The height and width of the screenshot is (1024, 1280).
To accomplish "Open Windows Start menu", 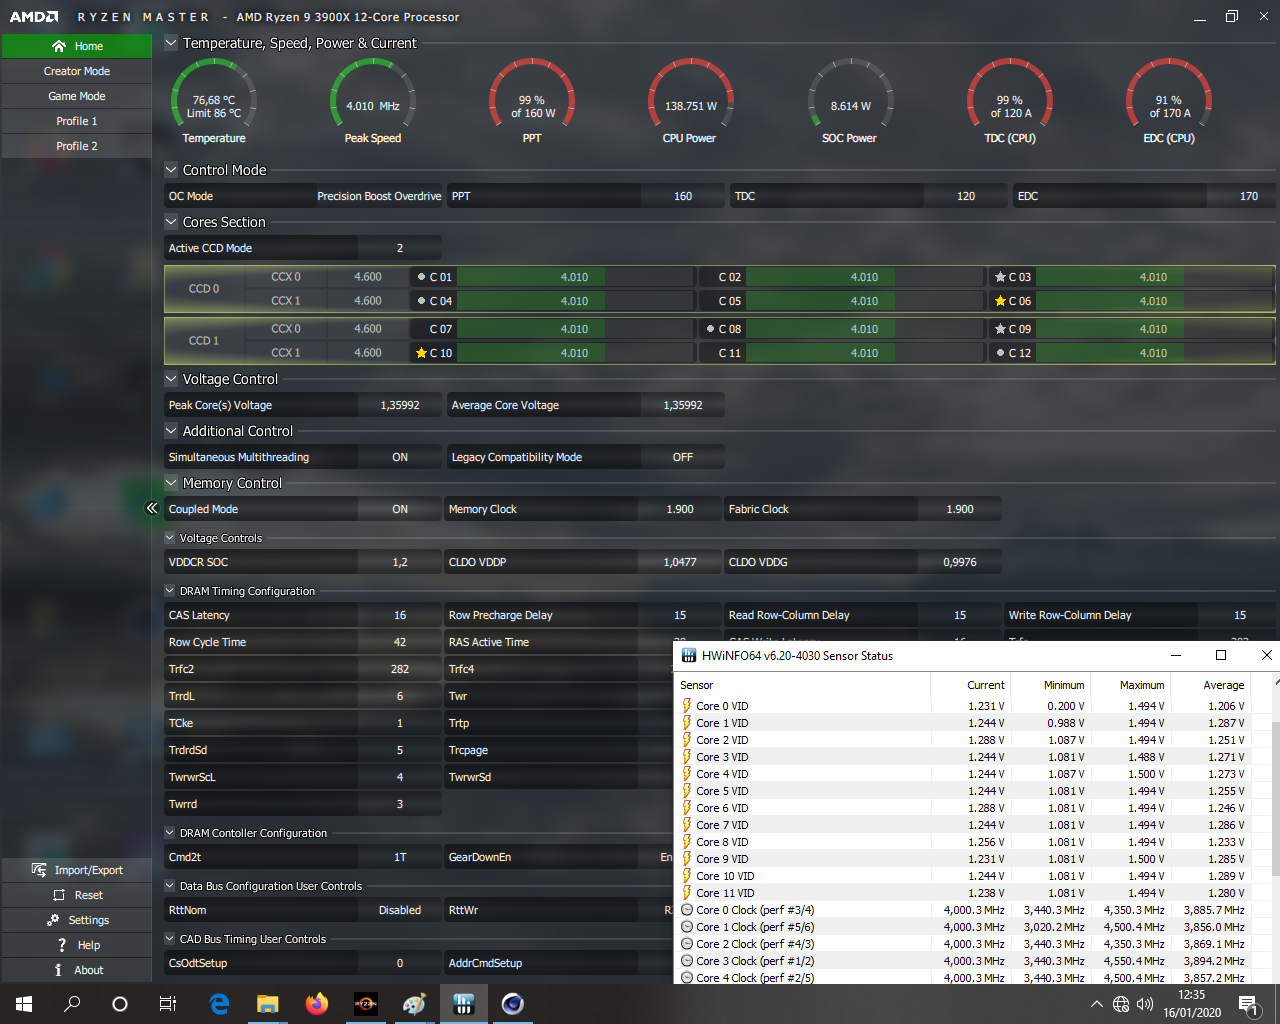I will click(x=24, y=1004).
